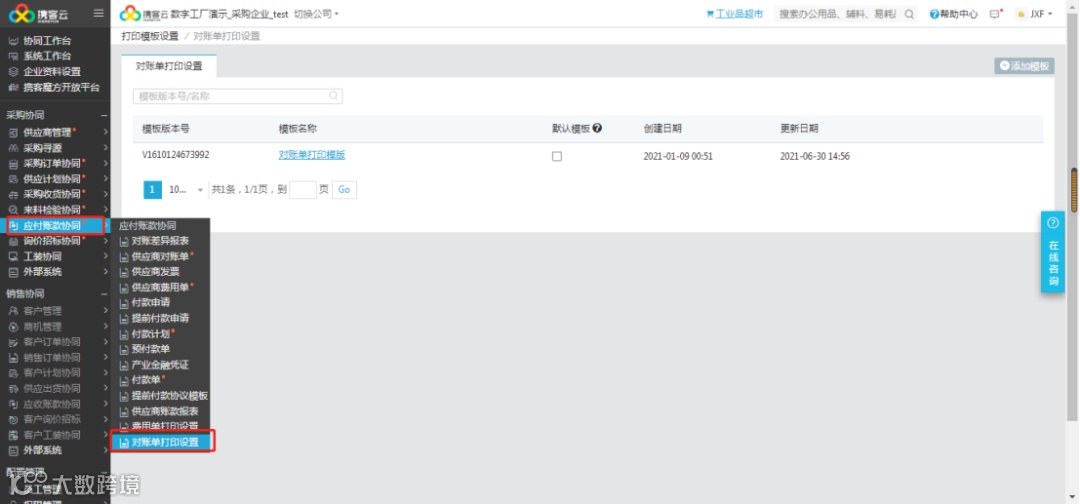This screenshot has height=504, width=1080.
Task: Click update date 2021-06-30 14:56
Action: click(x=815, y=156)
